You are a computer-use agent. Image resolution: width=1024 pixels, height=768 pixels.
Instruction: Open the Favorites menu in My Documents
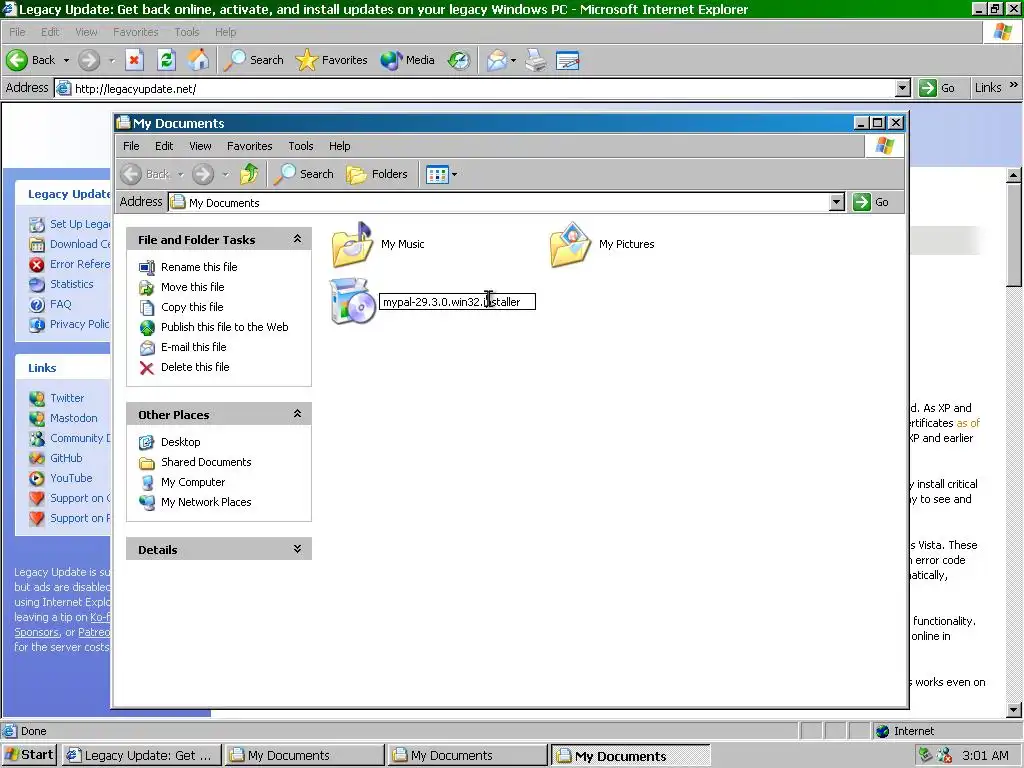249,146
